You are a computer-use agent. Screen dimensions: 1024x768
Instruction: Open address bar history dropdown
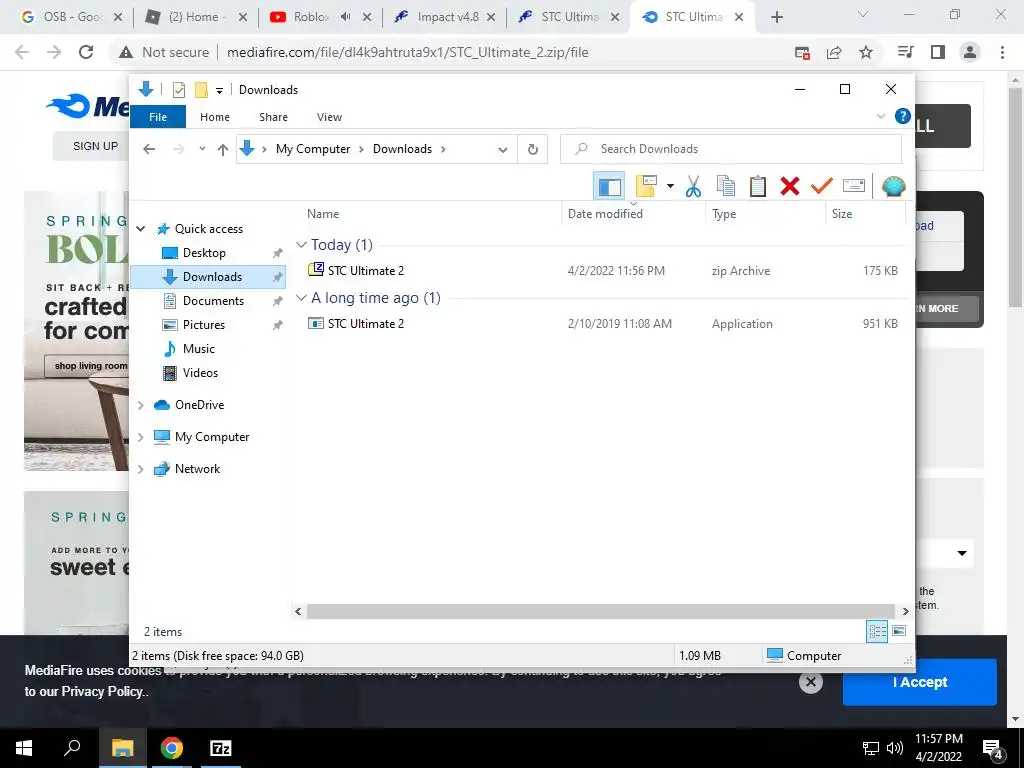click(x=503, y=150)
